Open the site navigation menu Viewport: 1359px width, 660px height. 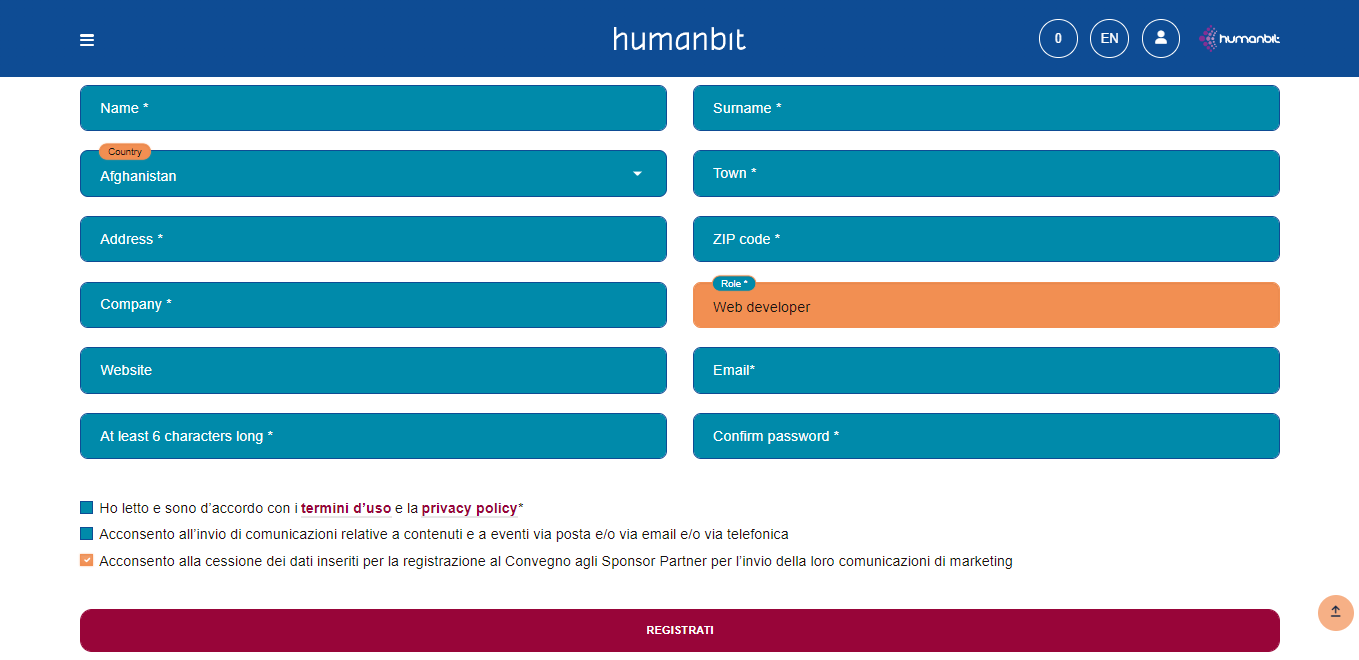pyautogui.click(x=87, y=39)
